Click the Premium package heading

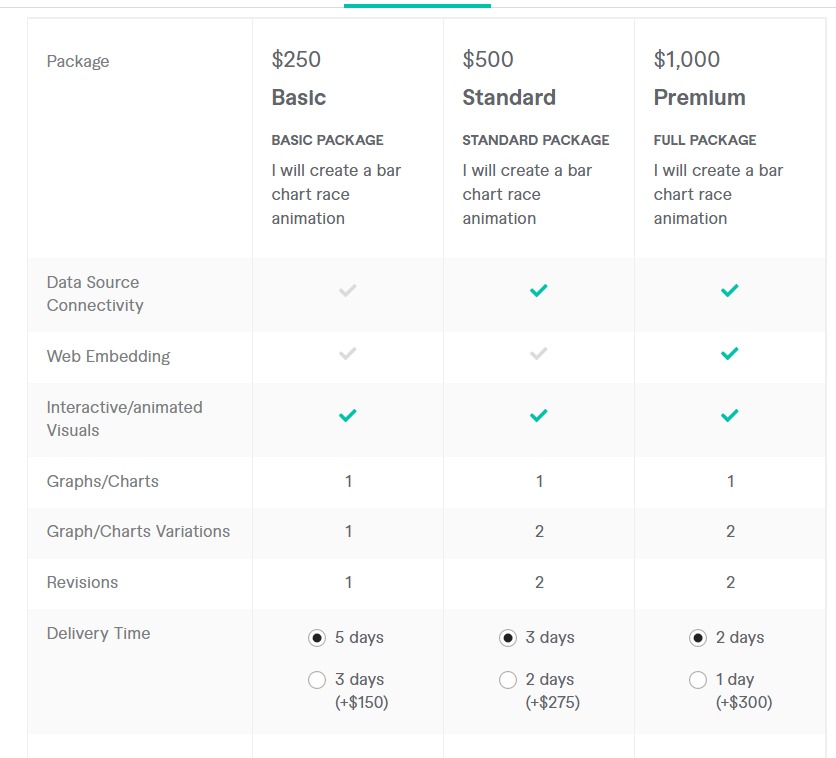pyautogui.click(x=700, y=98)
